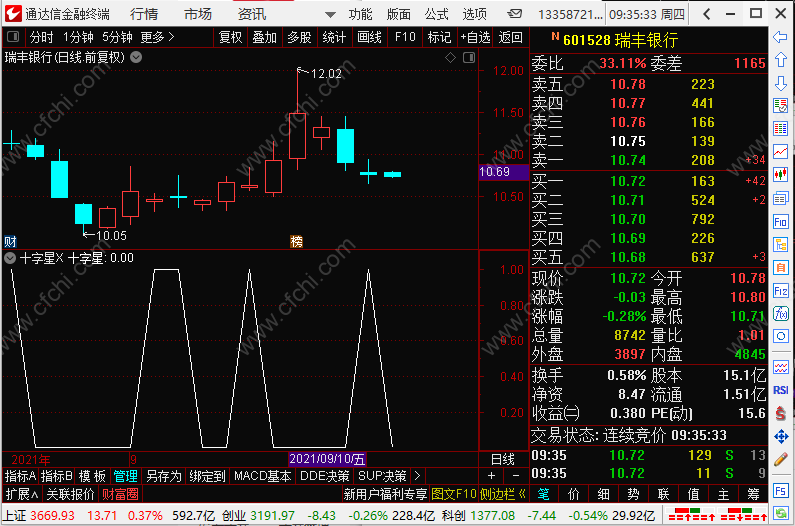The image size is (795, 526).
Task: Open the 选项 menu
Action: (x=475, y=14)
